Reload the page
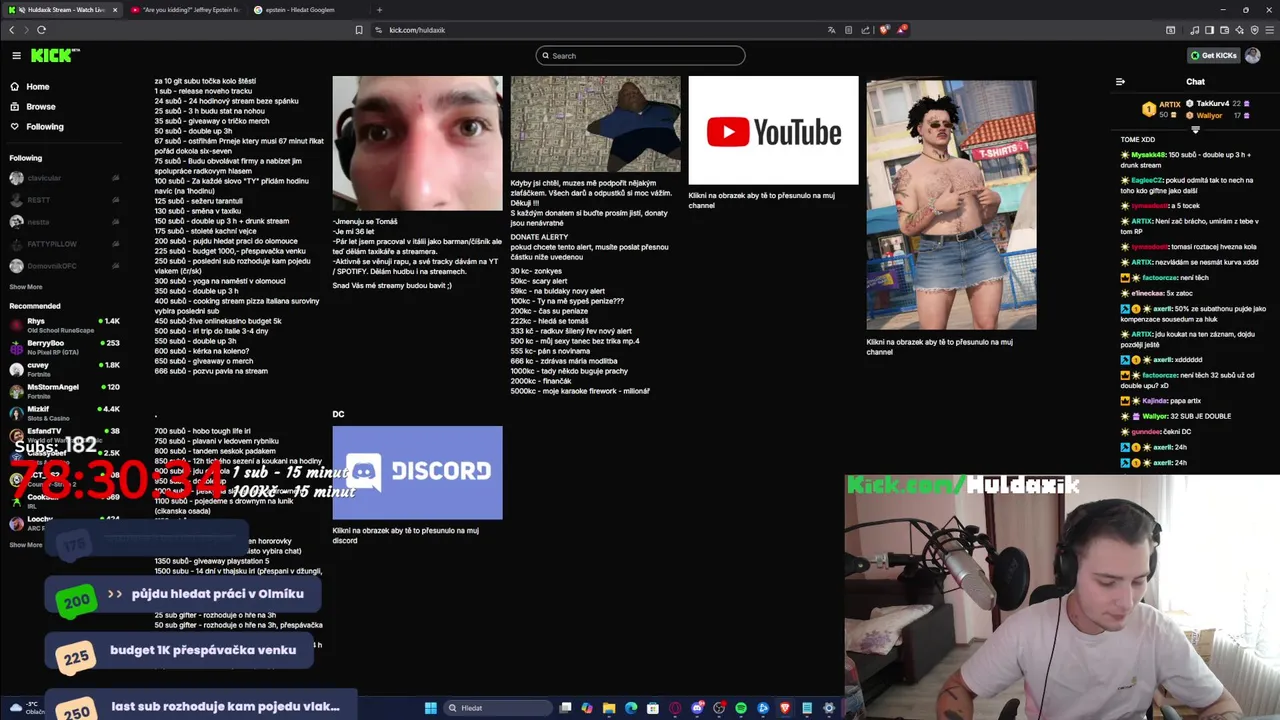This screenshot has height=720, width=1280. tap(41, 30)
